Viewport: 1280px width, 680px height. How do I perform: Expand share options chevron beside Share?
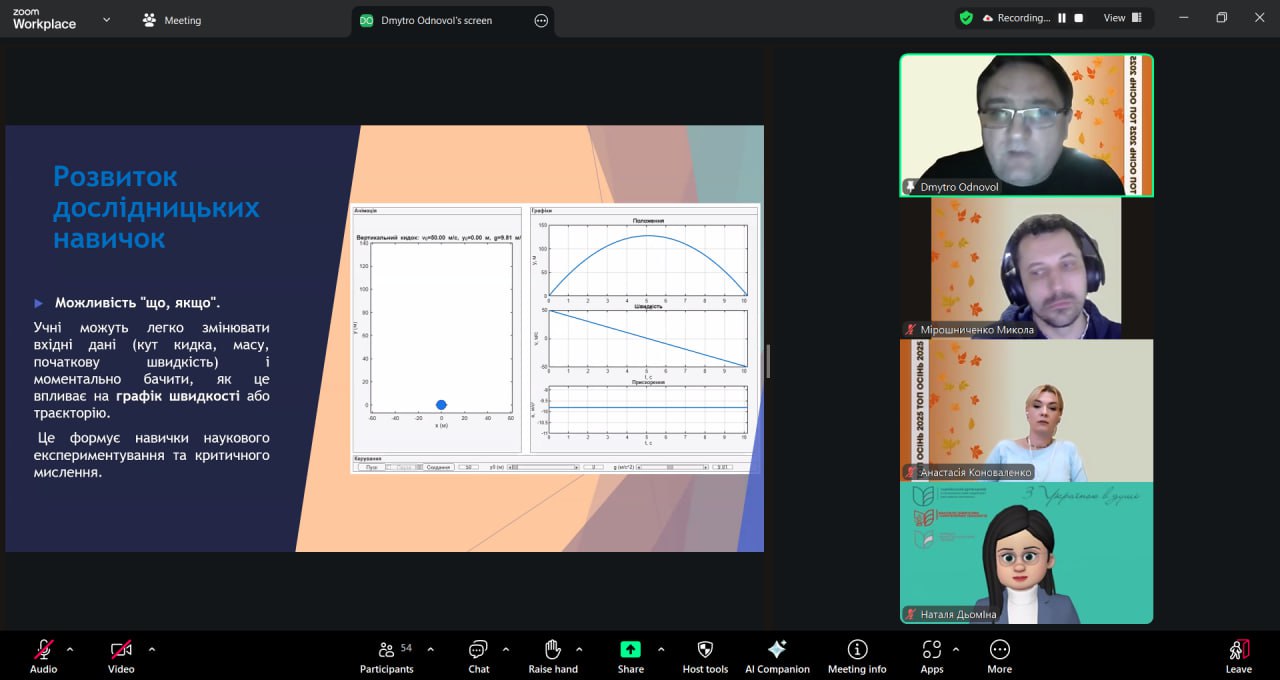tap(660, 649)
